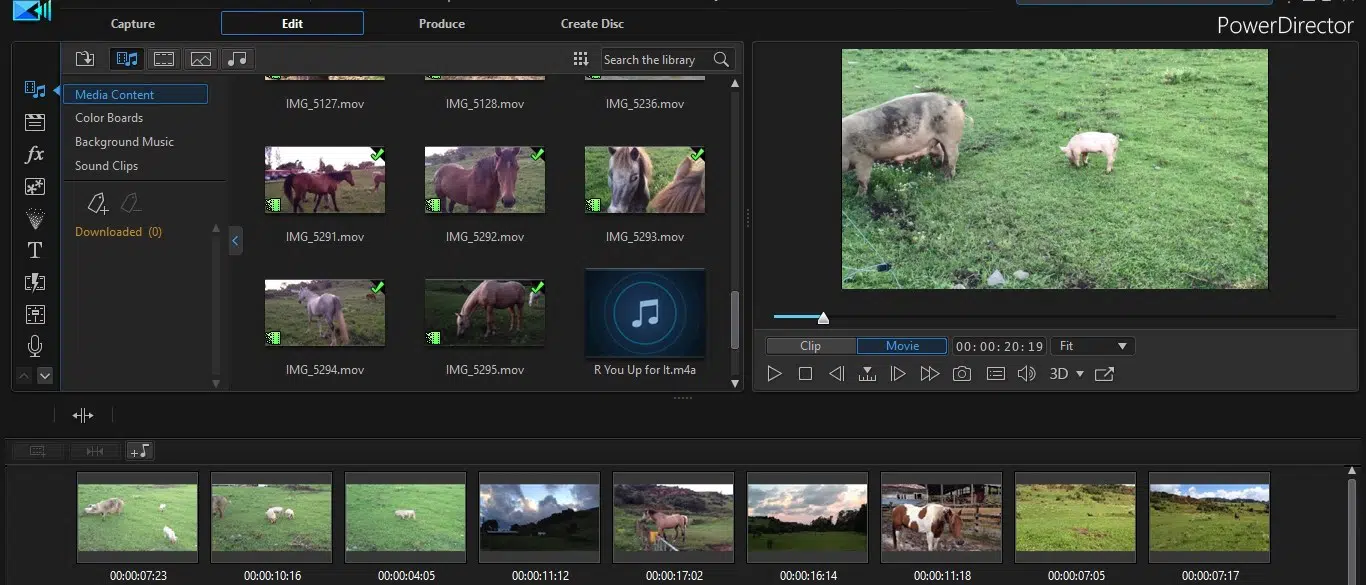The width and height of the screenshot is (1366, 585).
Task: Expand the 3D mode dropdown arrow
Action: tap(1080, 374)
